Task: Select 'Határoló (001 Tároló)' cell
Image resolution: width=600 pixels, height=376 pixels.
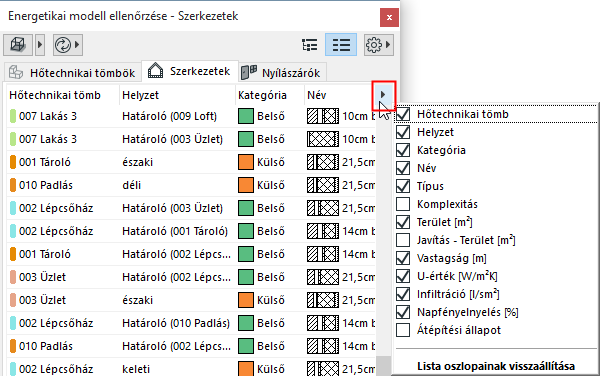Action: click(x=175, y=231)
